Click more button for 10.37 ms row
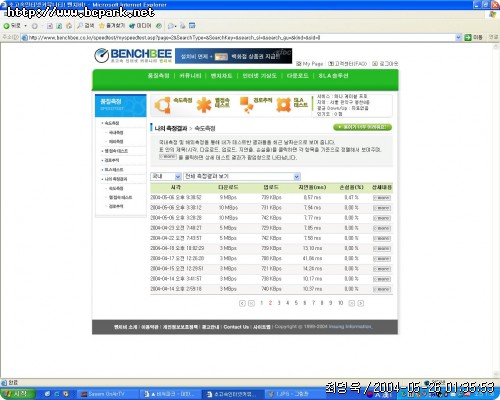 (382, 289)
